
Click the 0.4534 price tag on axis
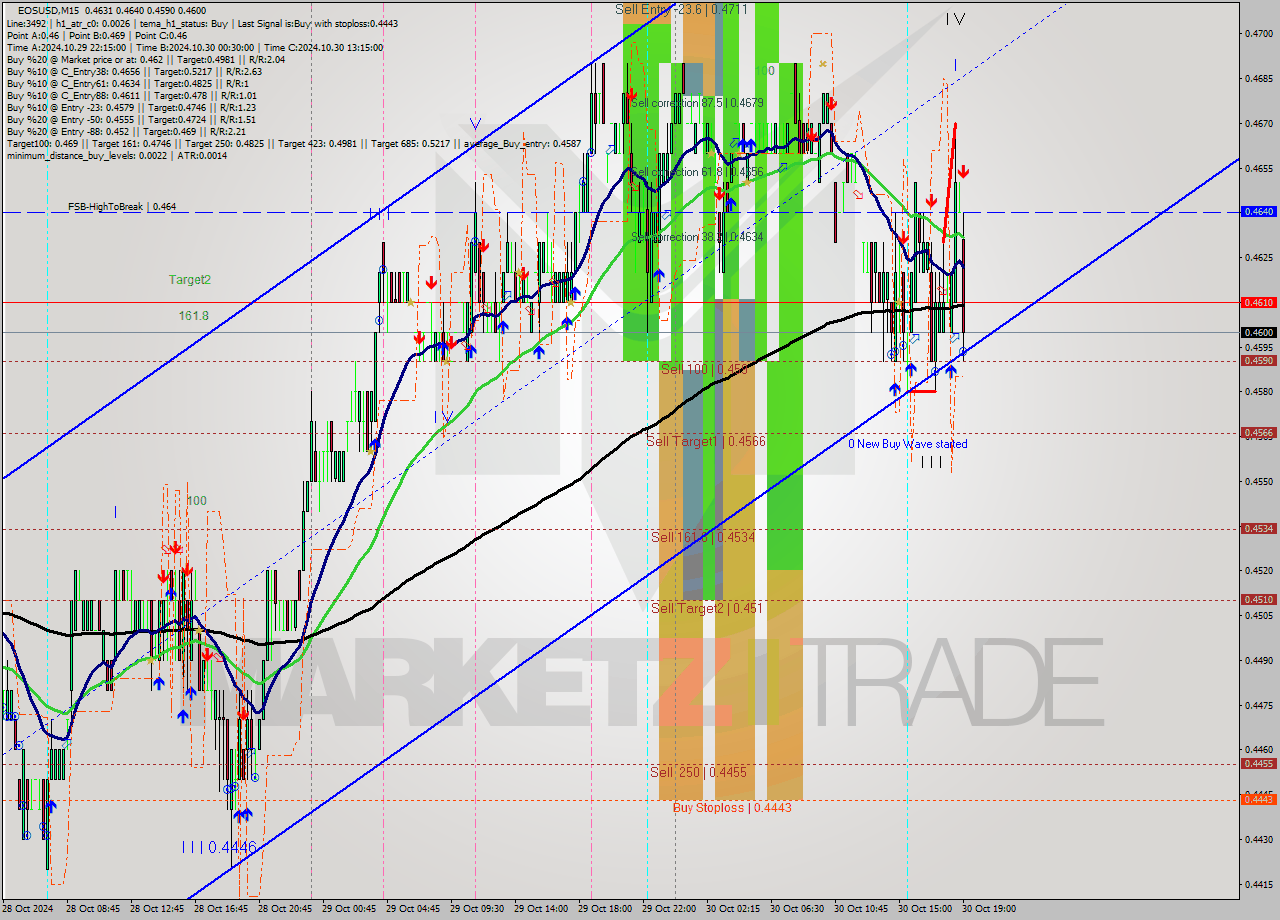pos(1258,529)
